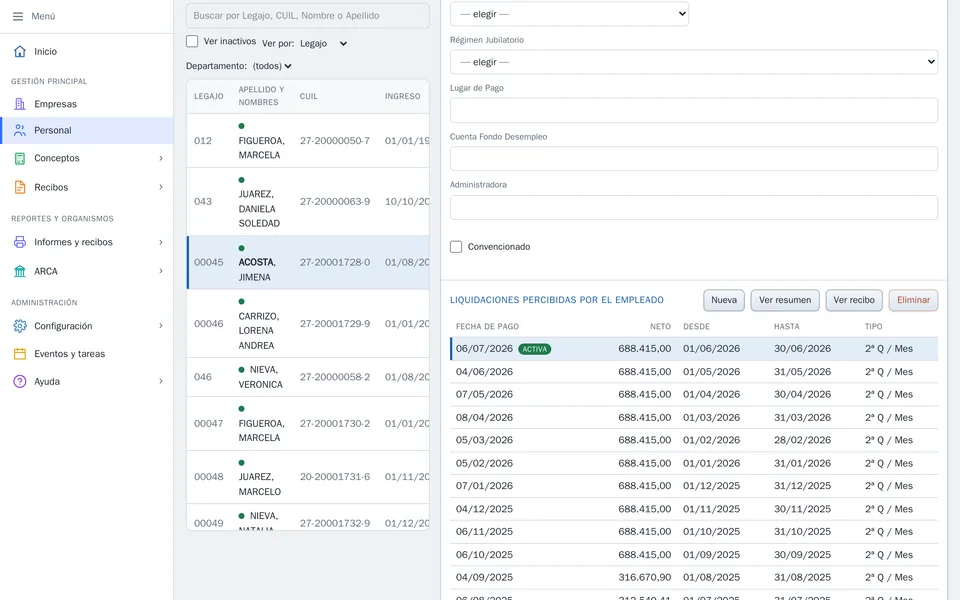Image resolution: width=960 pixels, height=600 pixels.
Task: Click the Eliminar button
Action: (913, 300)
